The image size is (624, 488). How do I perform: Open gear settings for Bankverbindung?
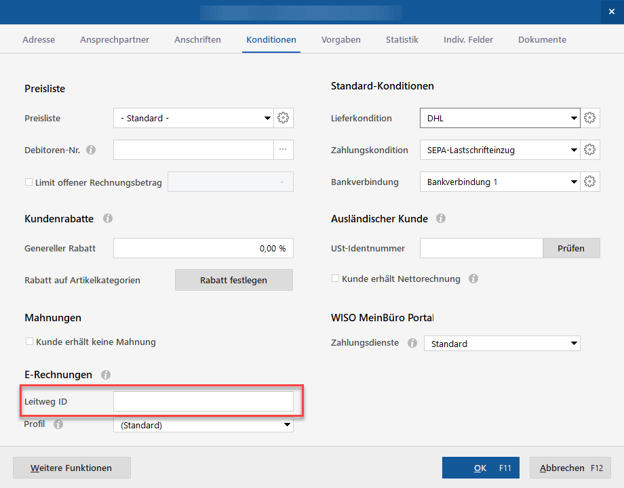(x=590, y=182)
